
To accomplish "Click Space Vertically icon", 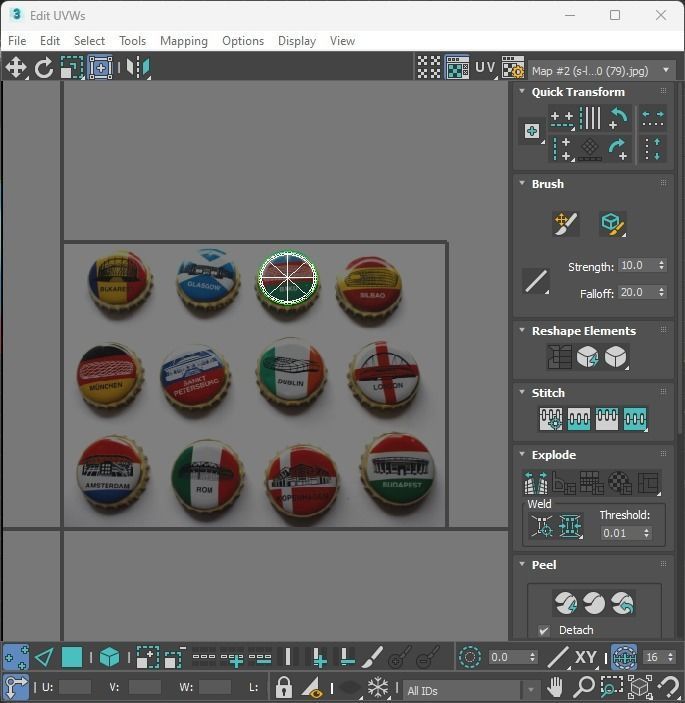I will [x=653, y=149].
